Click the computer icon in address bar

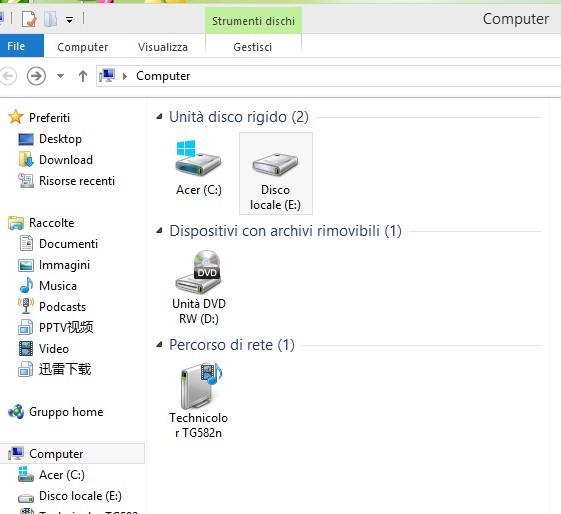click(x=107, y=75)
